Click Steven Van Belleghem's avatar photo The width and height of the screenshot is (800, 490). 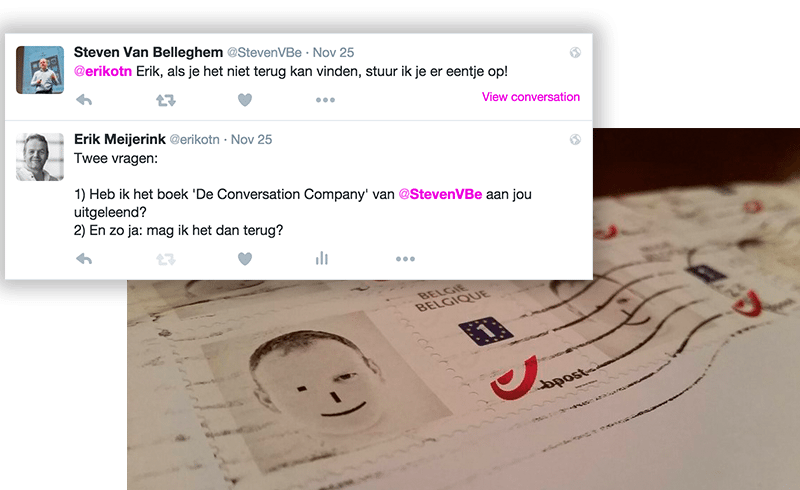(40, 70)
